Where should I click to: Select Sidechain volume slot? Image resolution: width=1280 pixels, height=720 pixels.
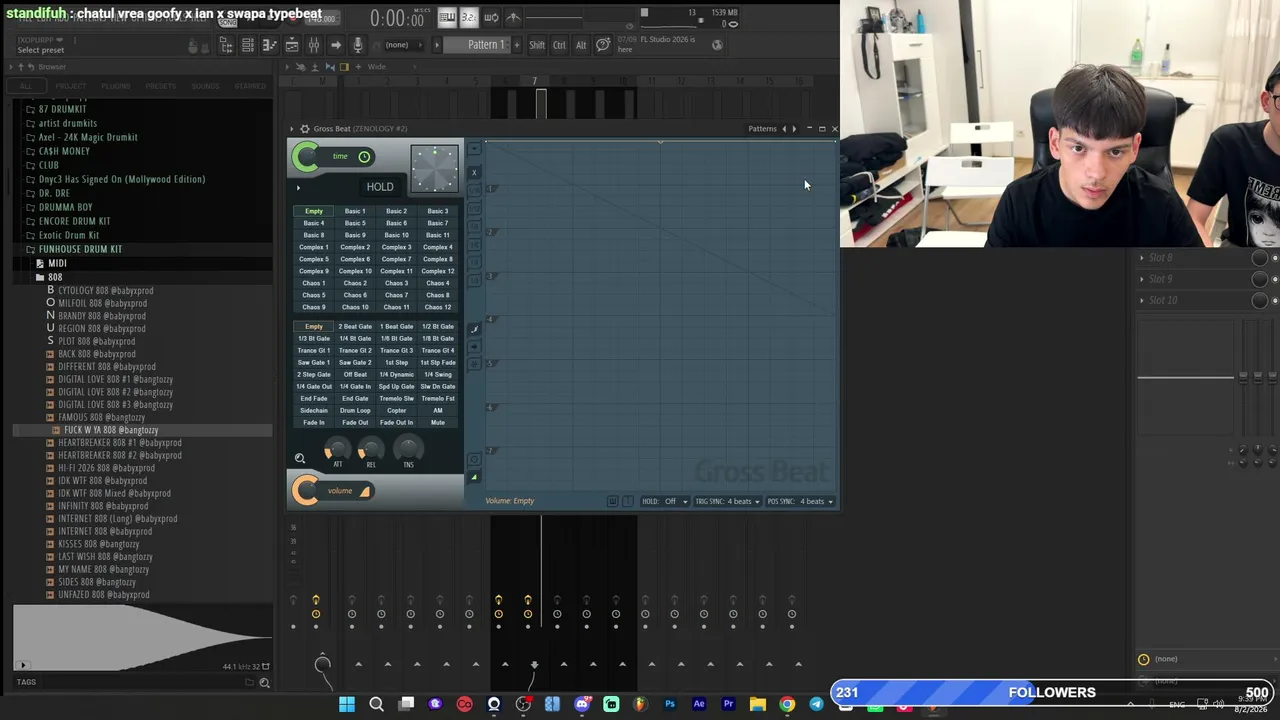point(314,411)
